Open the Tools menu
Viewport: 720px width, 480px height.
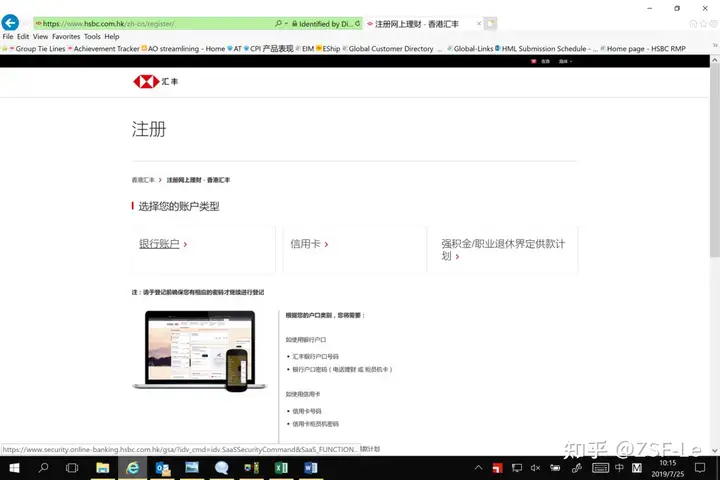[92, 36]
